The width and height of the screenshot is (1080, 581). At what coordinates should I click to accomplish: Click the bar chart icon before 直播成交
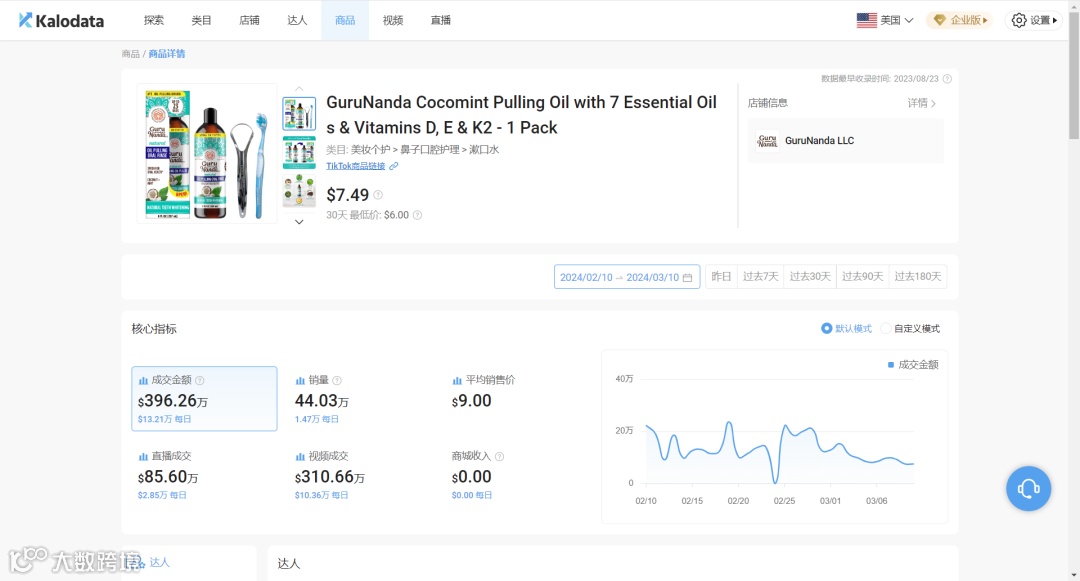click(143, 456)
